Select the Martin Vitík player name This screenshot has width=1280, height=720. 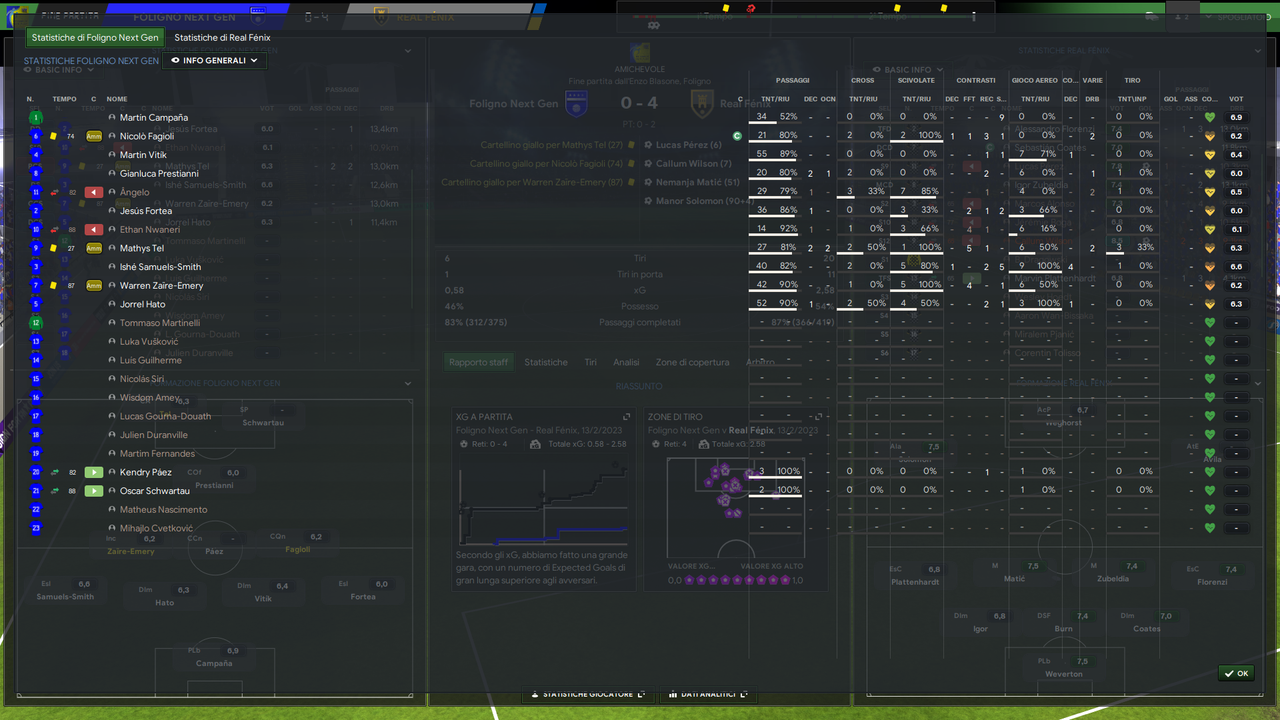143,155
